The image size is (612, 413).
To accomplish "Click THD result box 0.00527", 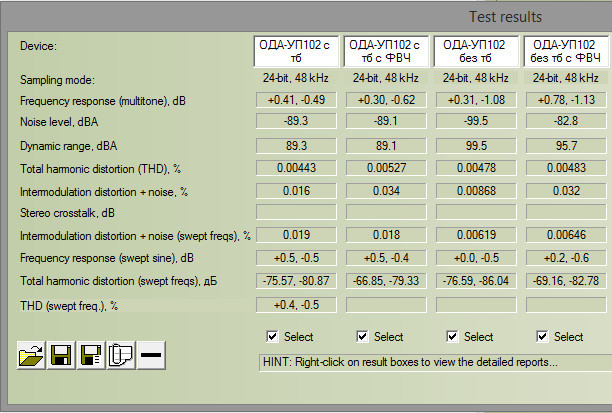I will click(386, 168).
